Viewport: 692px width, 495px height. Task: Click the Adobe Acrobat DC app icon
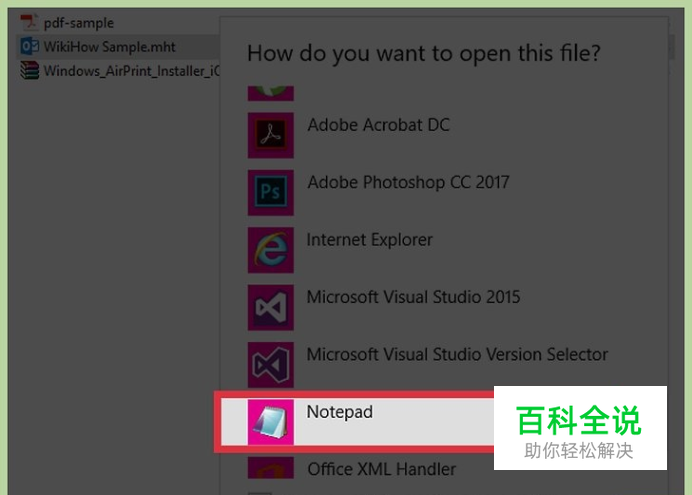271,135
